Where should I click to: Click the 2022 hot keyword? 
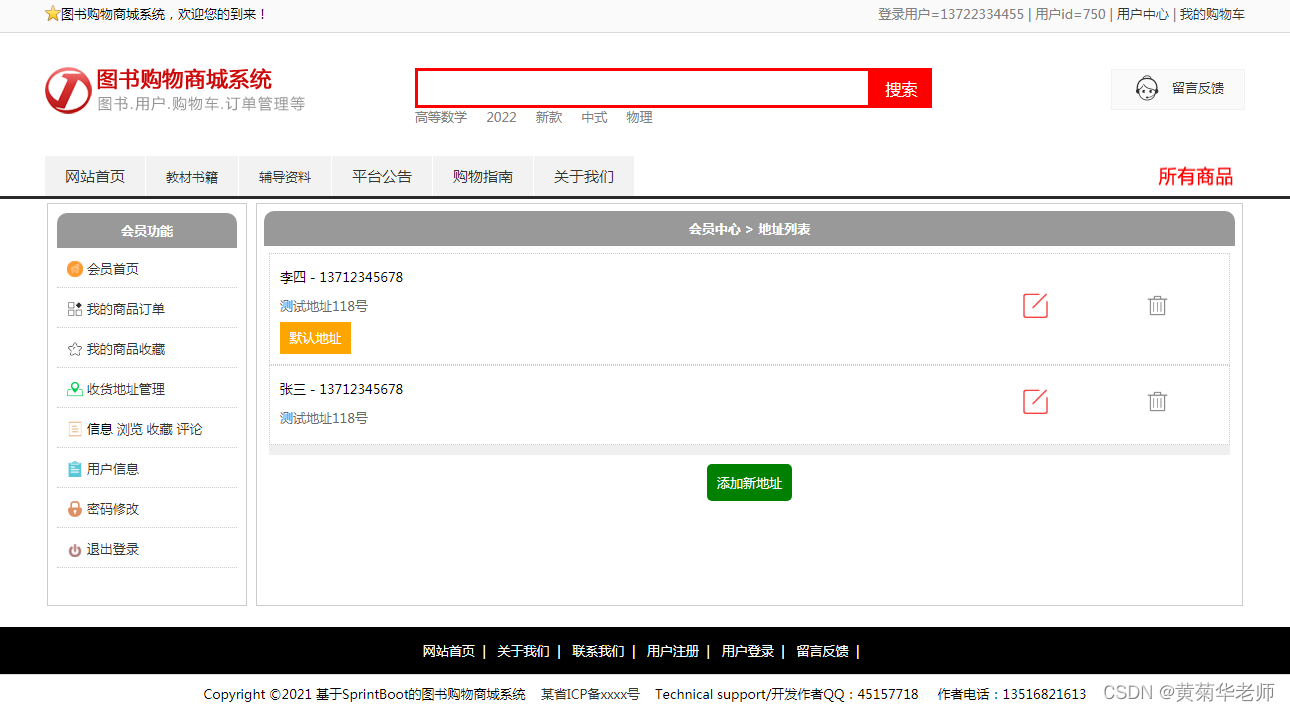[502, 117]
